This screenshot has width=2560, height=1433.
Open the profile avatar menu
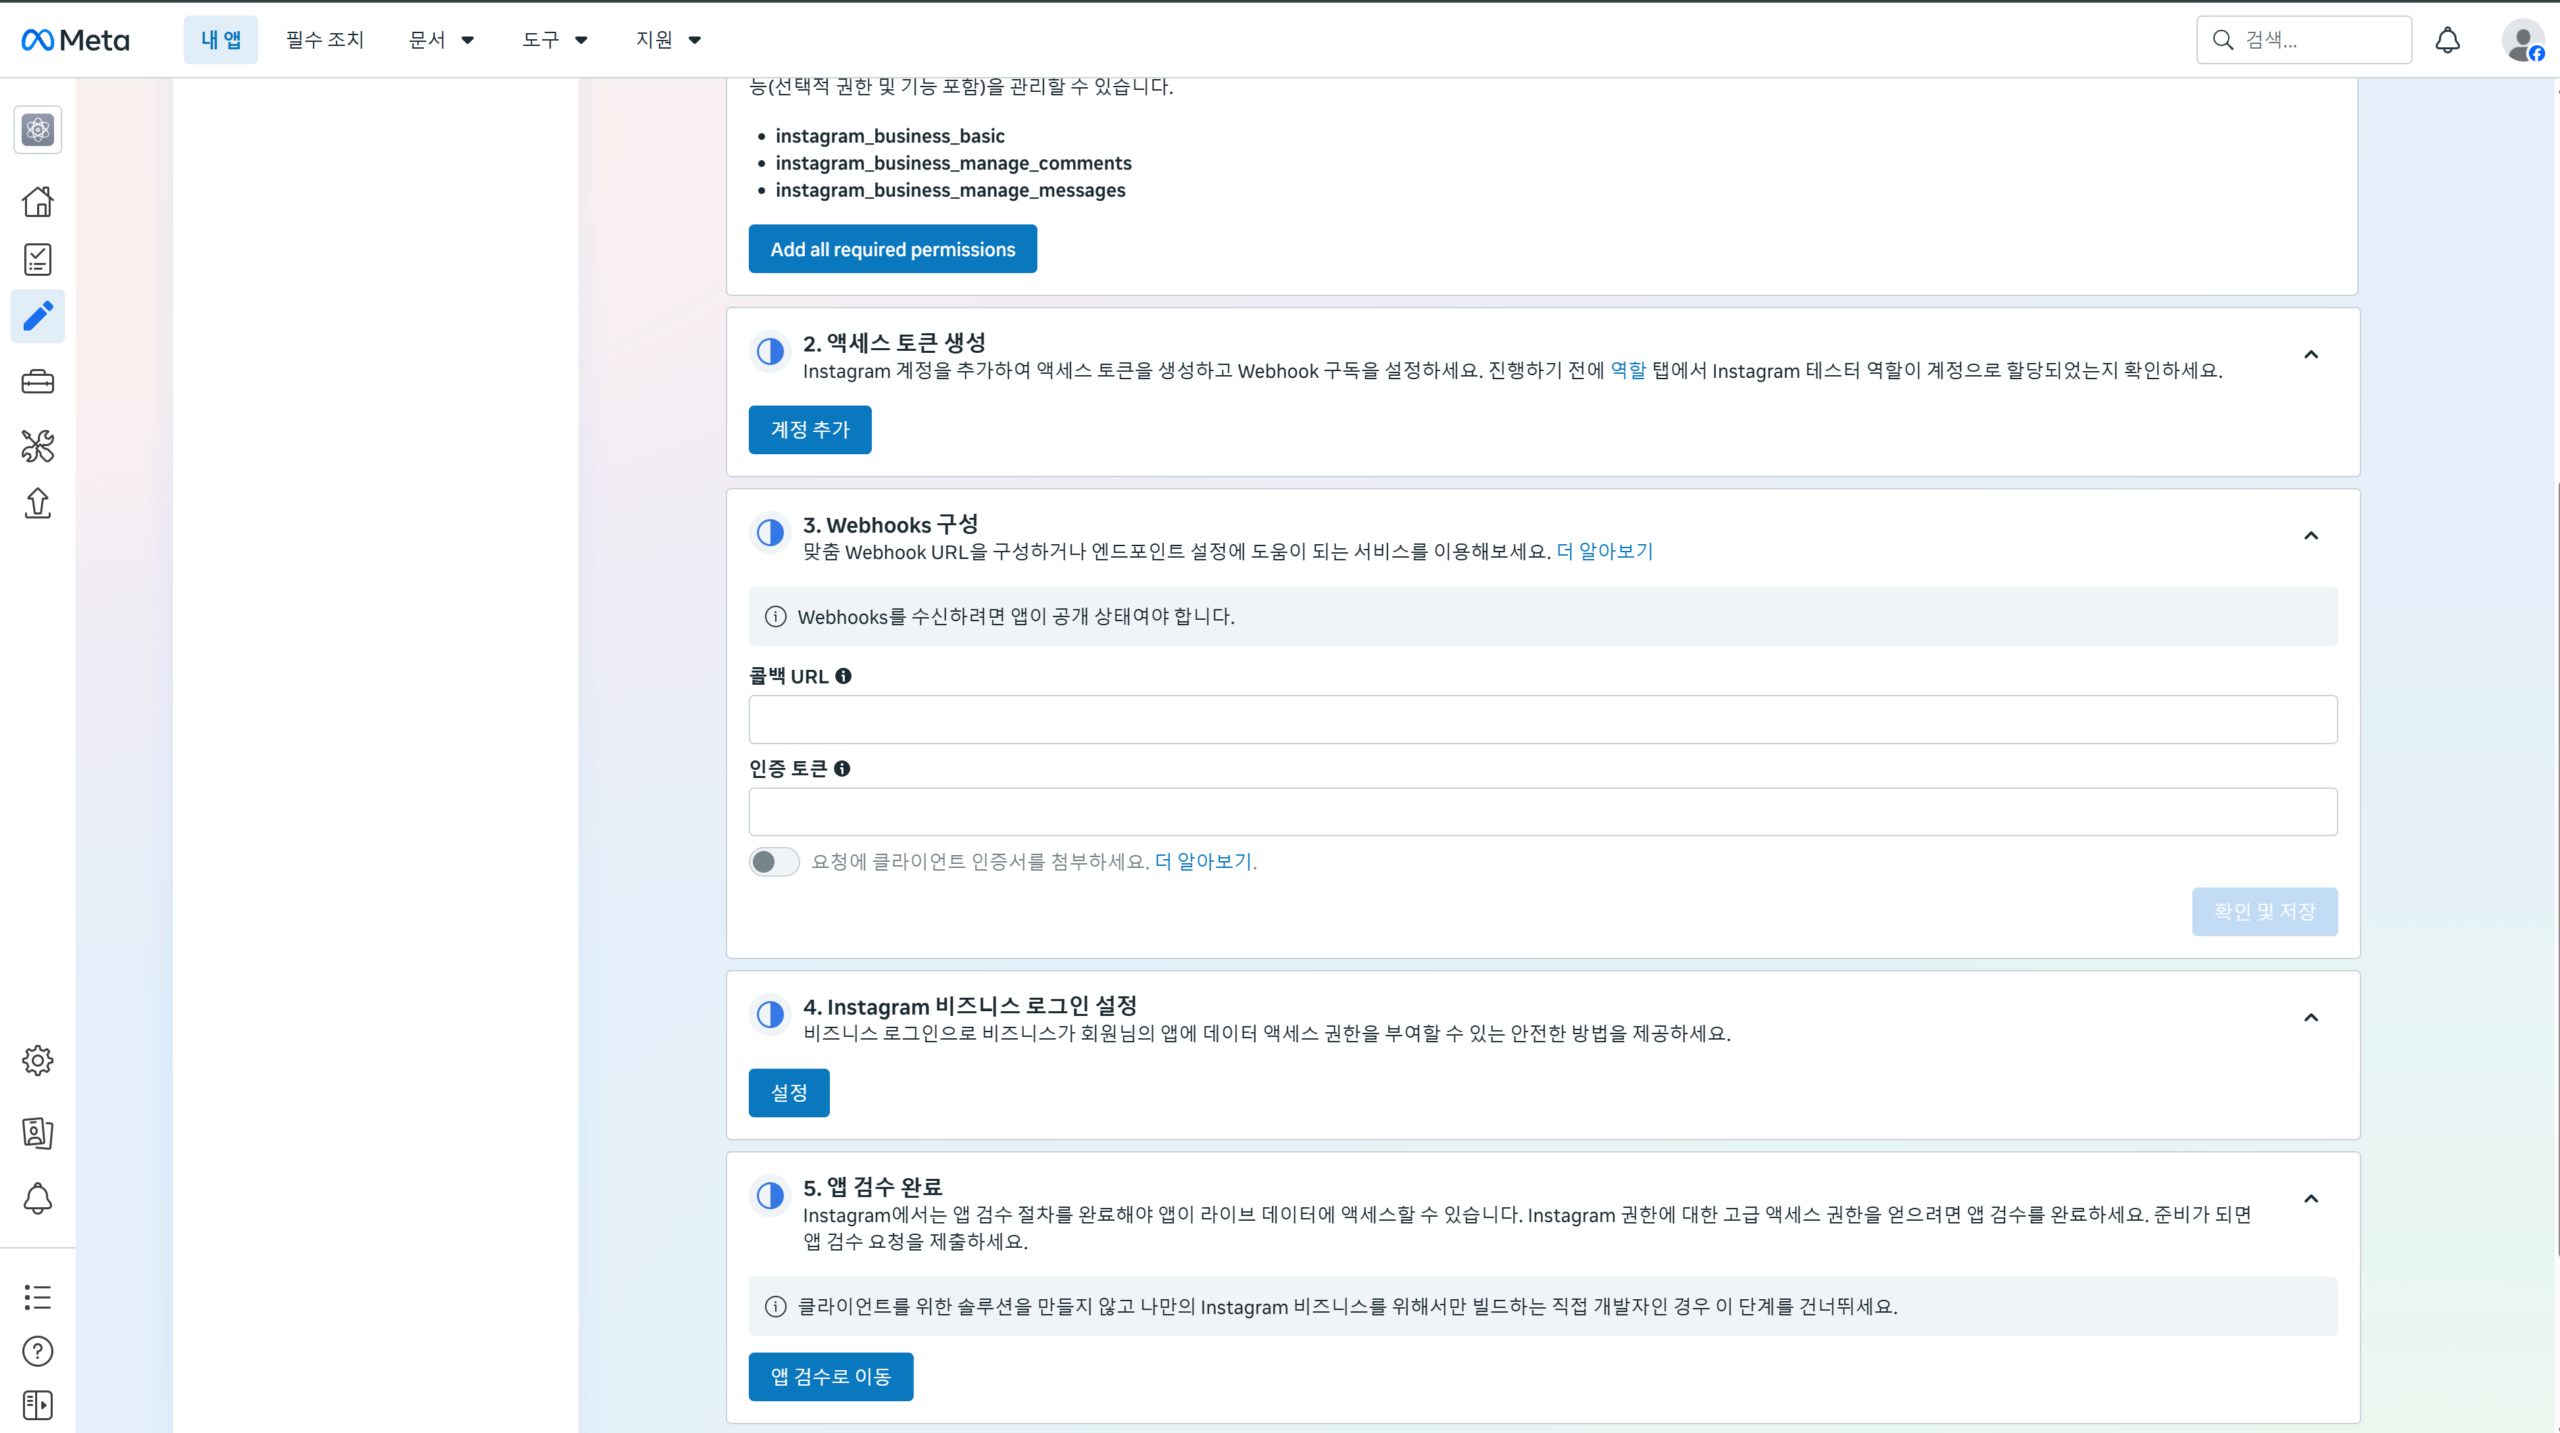tap(2523, 40)
